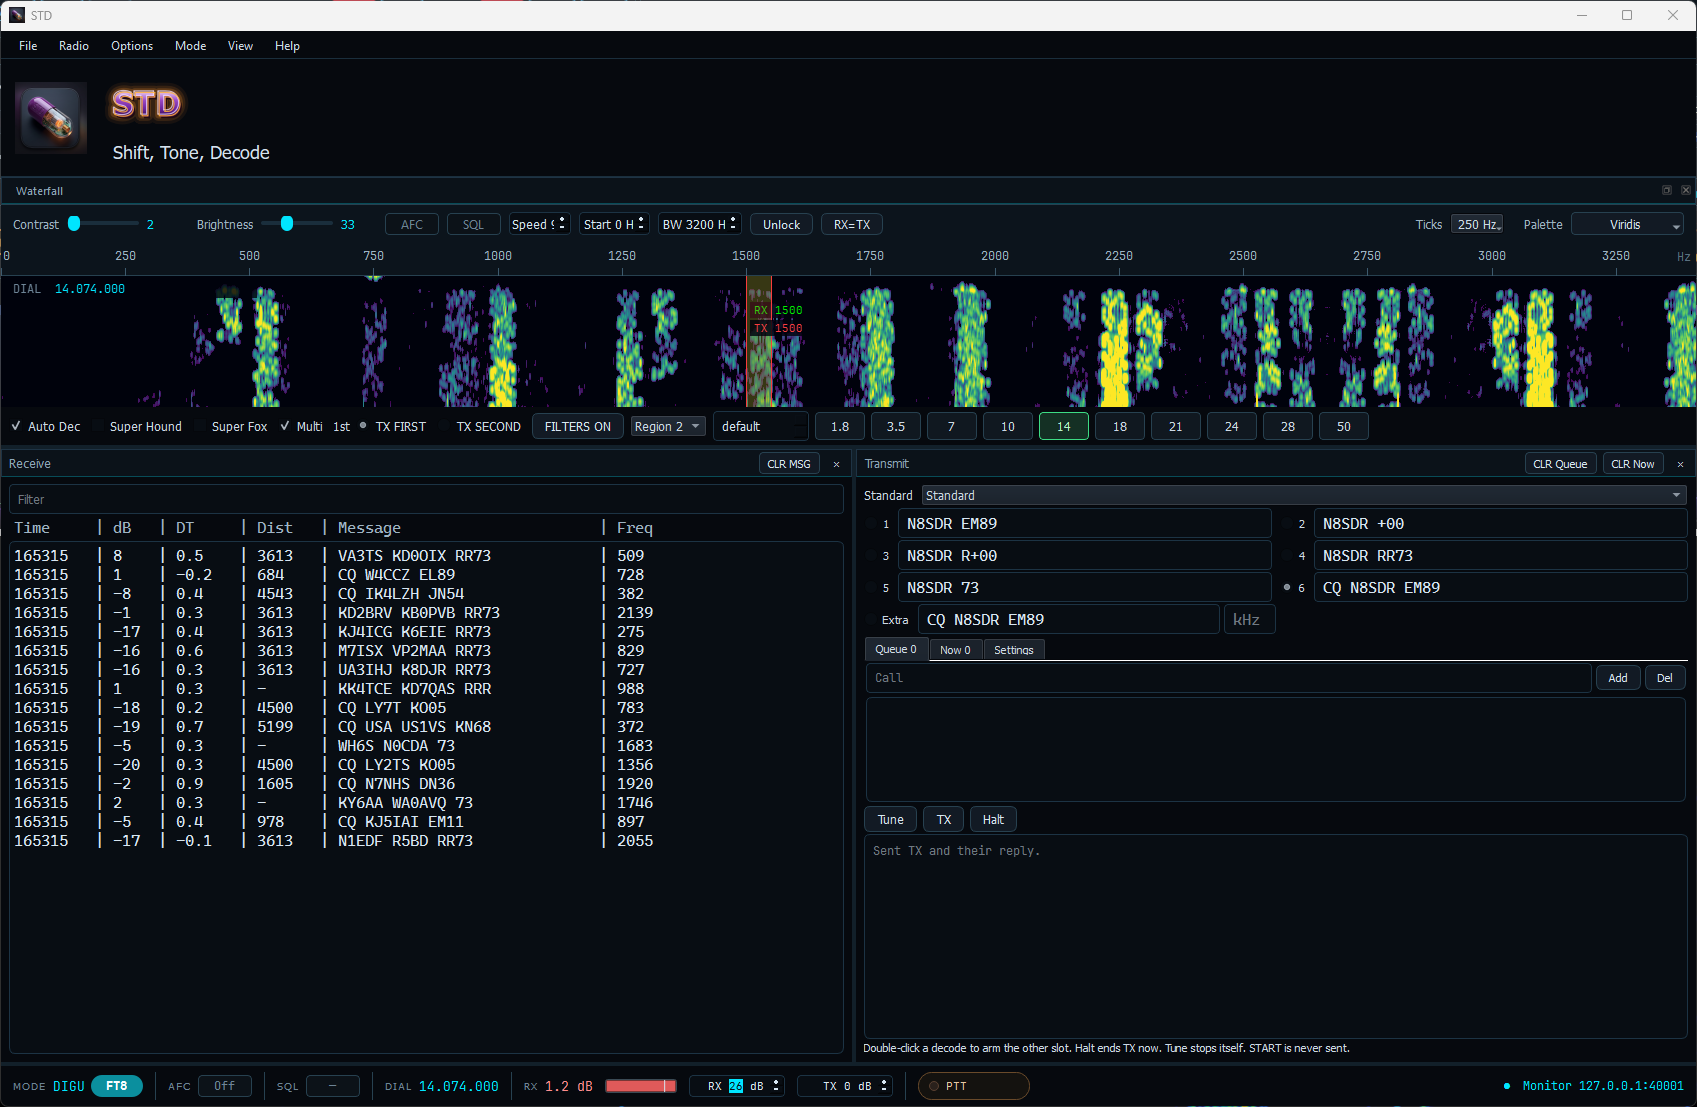
Task: Click the FT8 mode pill
Action: (x=117, y=1086)
